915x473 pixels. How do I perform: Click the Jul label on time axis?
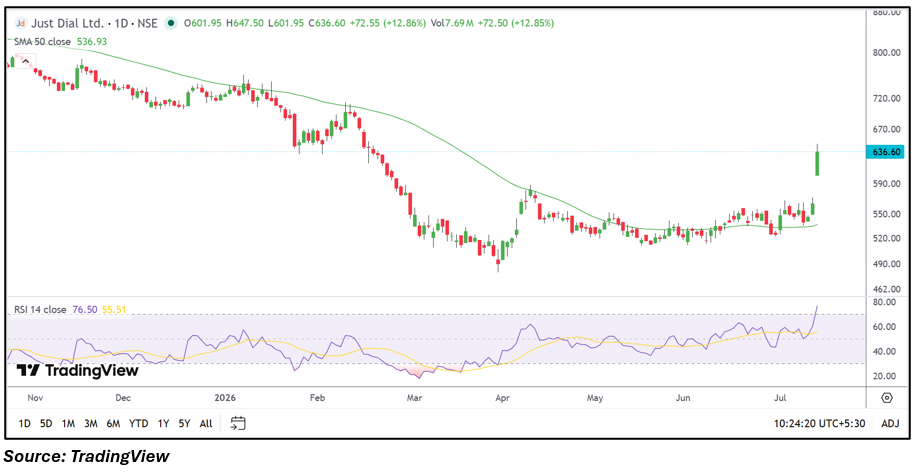(780, 398)
